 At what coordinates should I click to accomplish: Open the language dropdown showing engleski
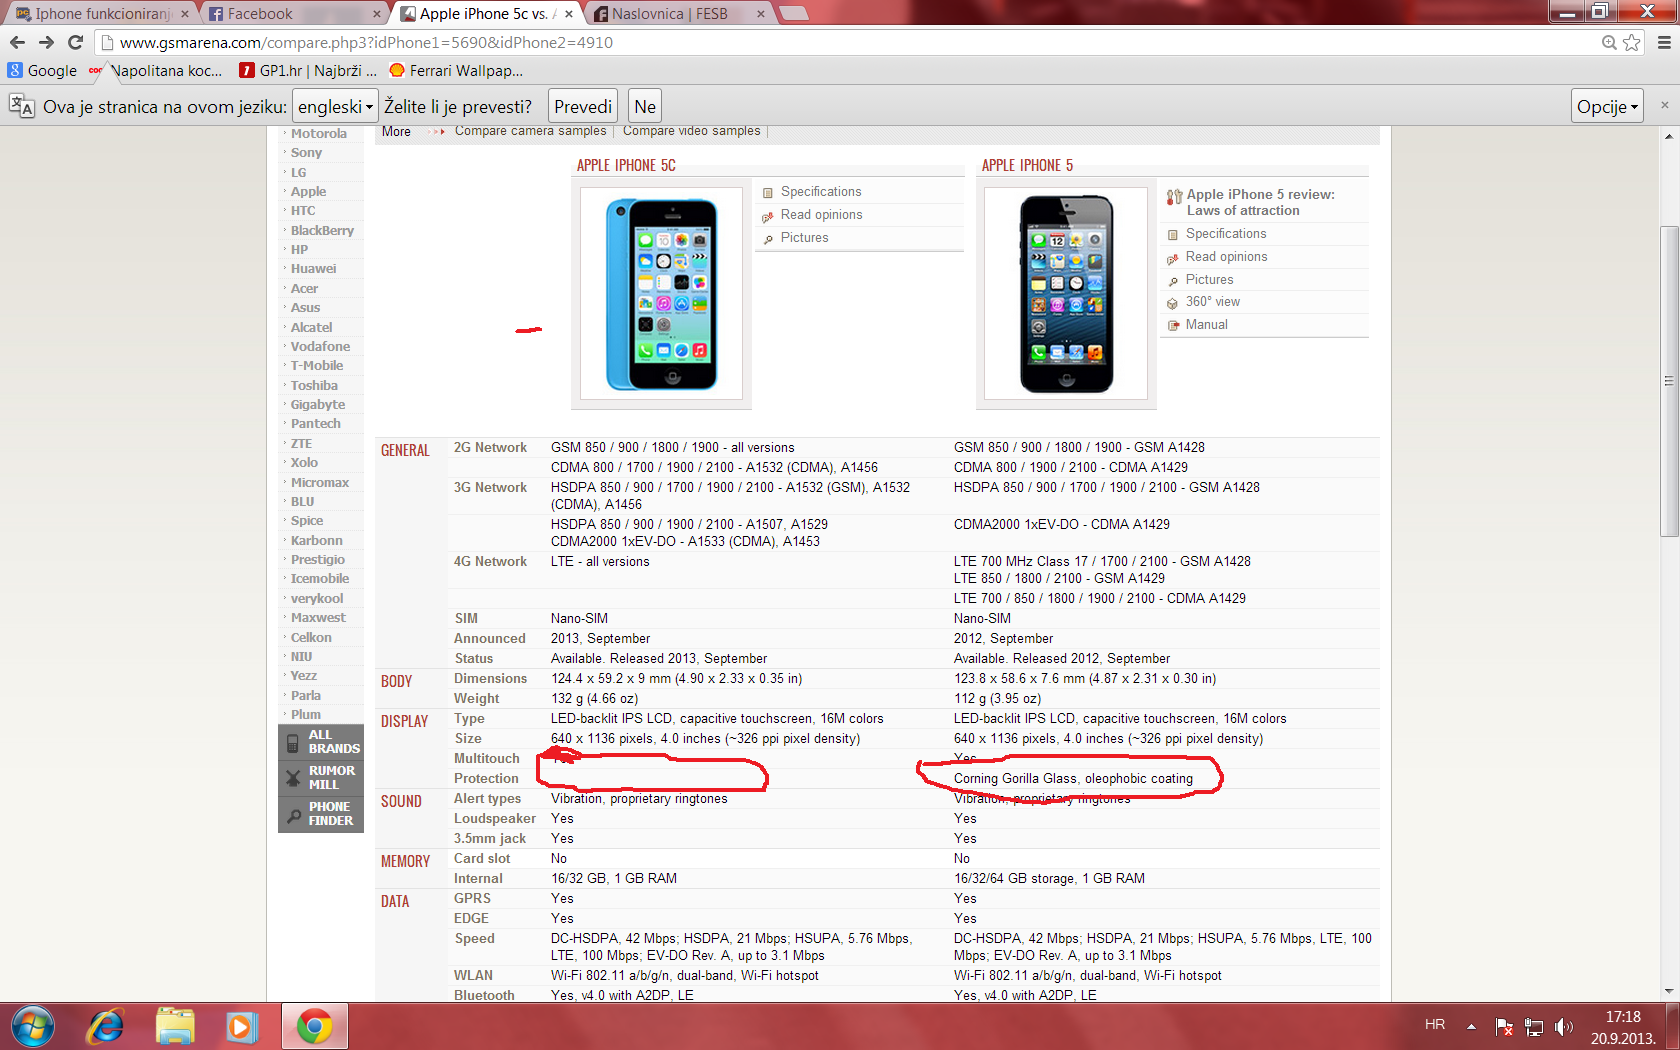pyautogui.click(x=335, y=106)
